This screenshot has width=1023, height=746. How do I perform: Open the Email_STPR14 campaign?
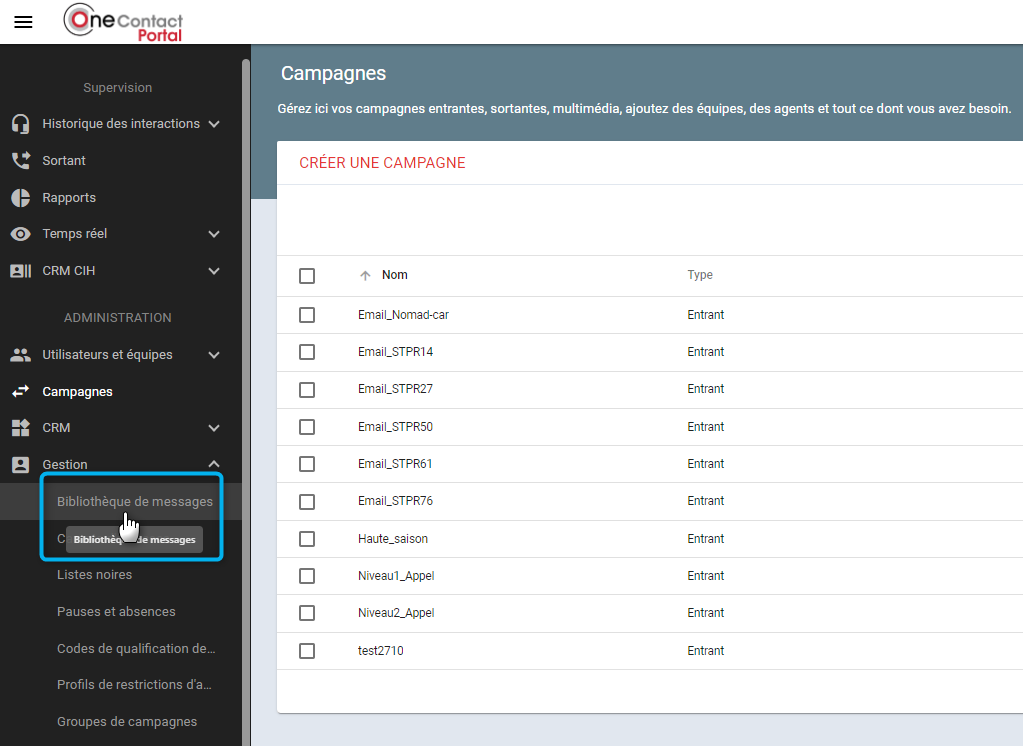[x=395, y=352]
